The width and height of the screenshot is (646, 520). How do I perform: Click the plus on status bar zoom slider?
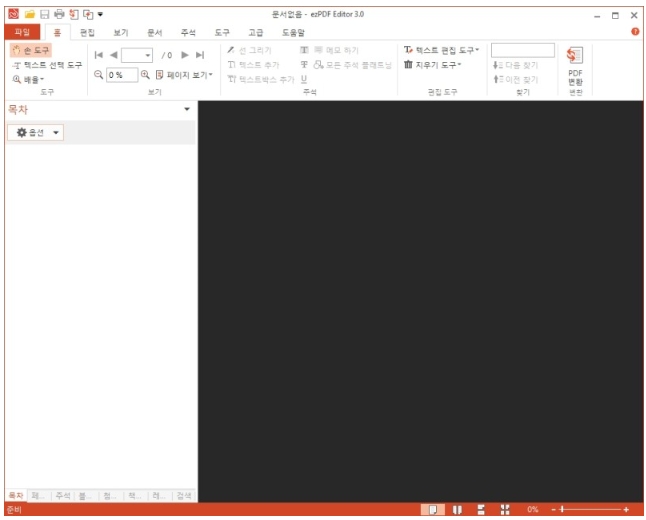[626, 510]
